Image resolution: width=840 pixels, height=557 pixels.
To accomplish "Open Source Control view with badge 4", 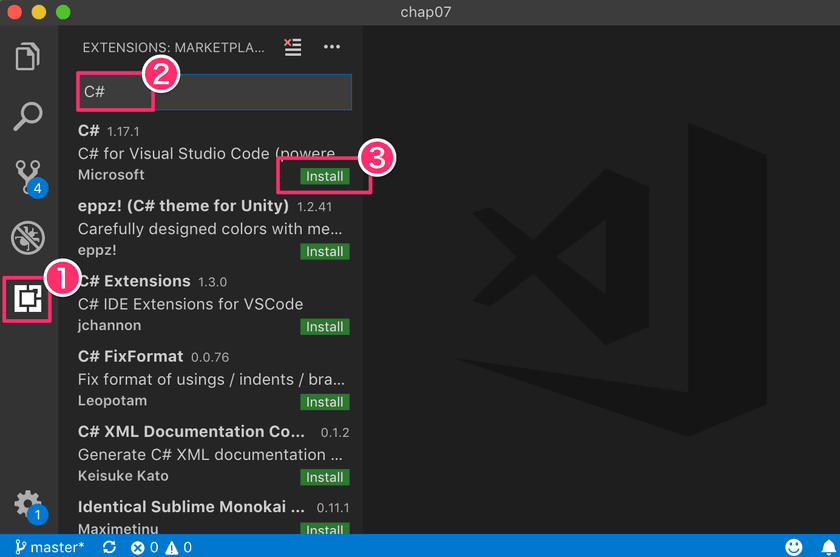I will click(x=28, y=176).
